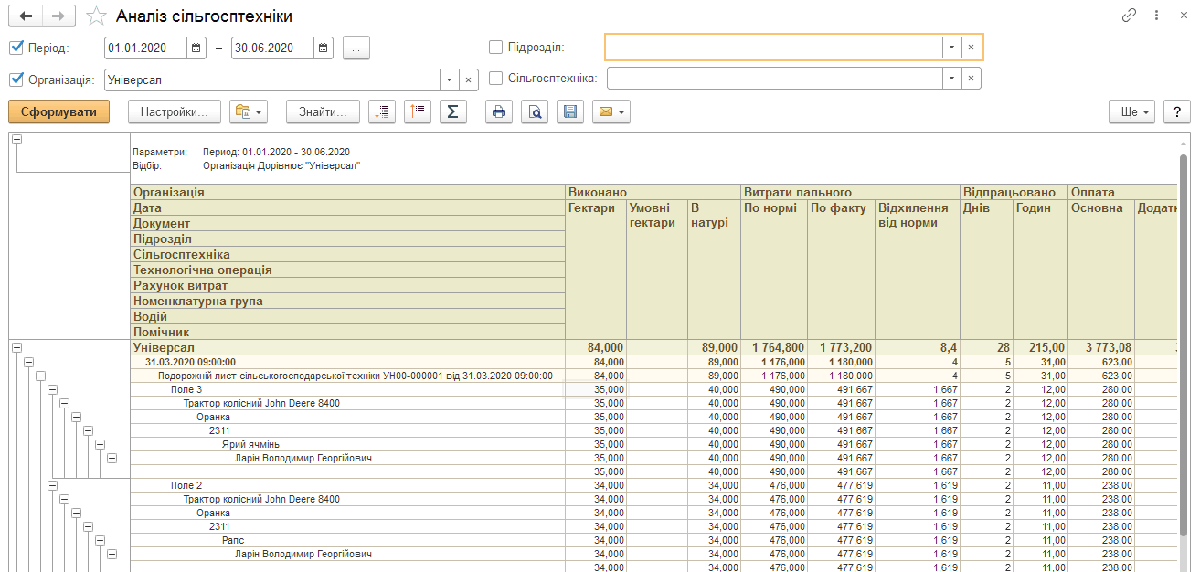Enable the Підрозділ checkbox

pyautogui.click(x=496, y=47)
